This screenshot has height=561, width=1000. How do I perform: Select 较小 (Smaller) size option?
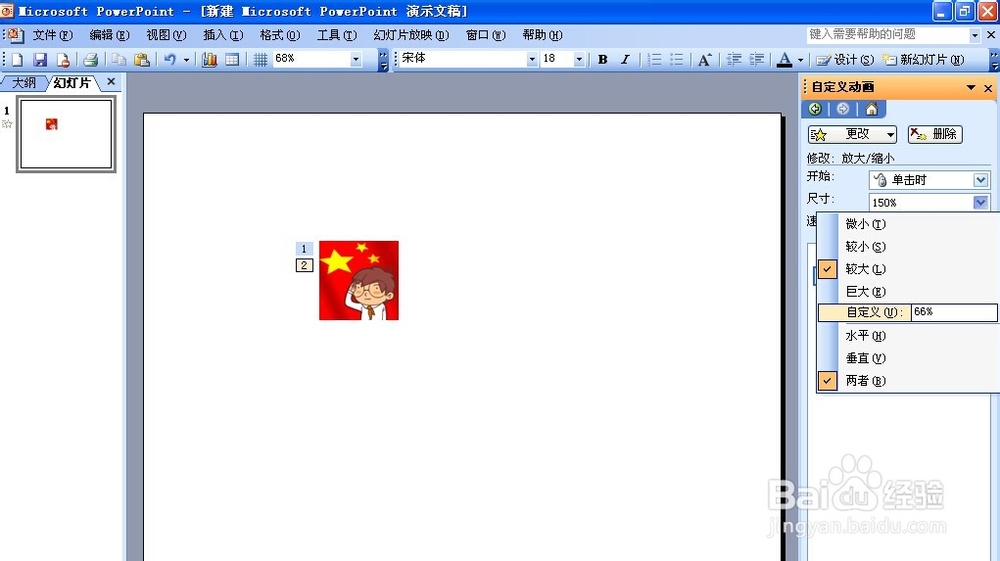tap(908, 247)
